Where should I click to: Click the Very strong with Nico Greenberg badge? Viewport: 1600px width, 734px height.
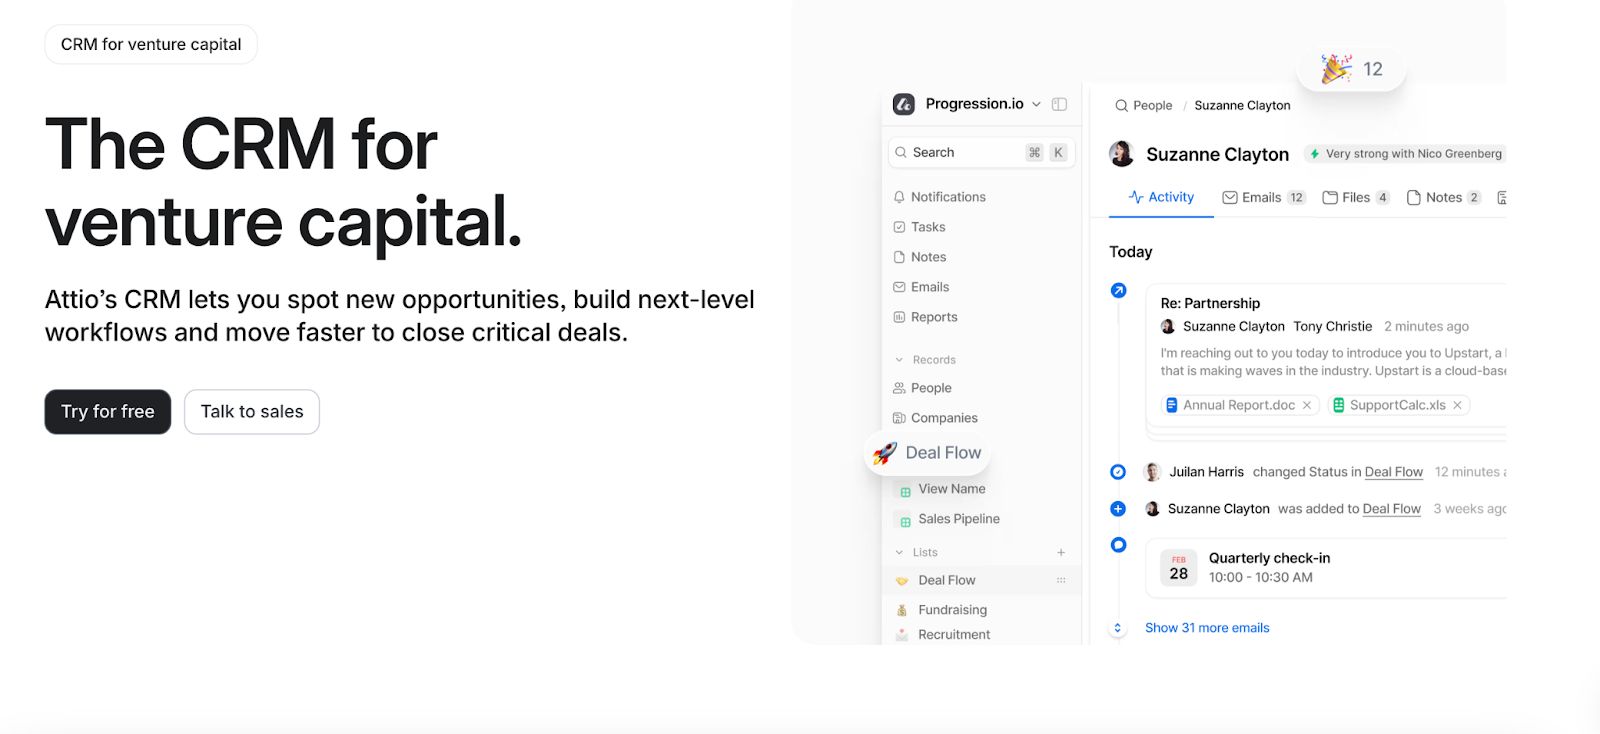coord(1406,154)
